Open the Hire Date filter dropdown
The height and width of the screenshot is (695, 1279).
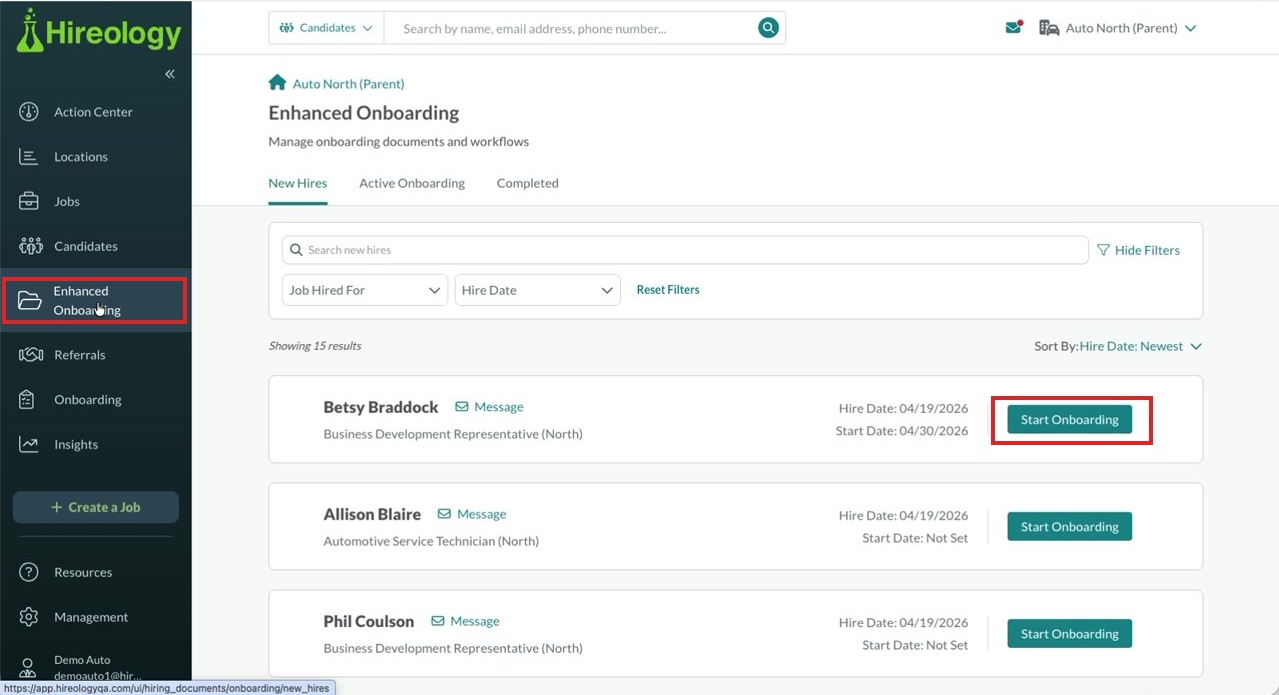coord(538,290)
